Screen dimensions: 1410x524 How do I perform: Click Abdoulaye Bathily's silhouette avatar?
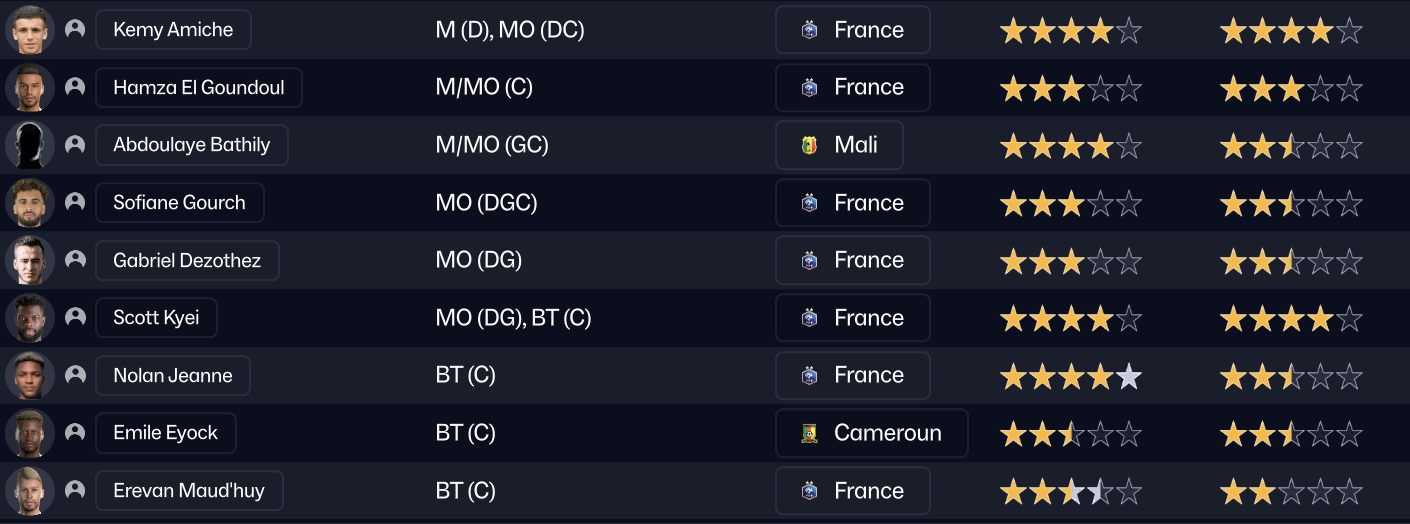pos(29,145)
